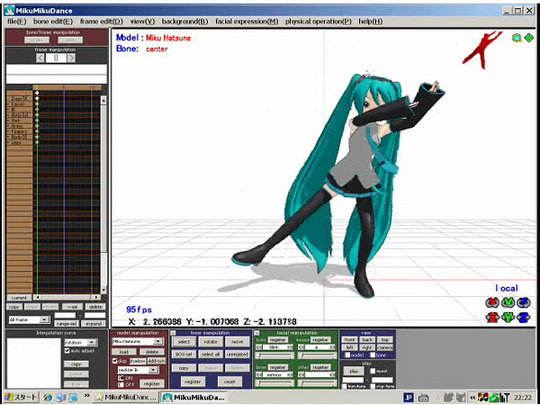Click previous brow expression arrow
540x405 pixels.
tap(259, 375)
